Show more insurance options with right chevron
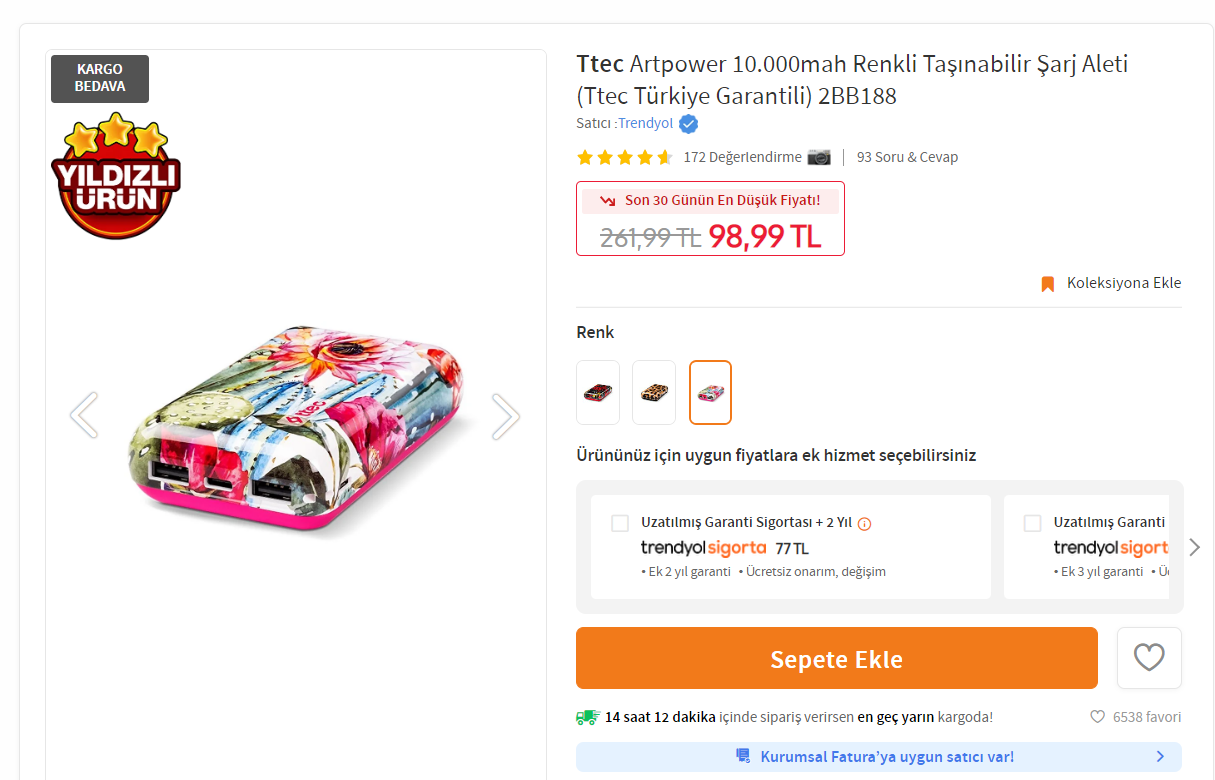Image resolution: width=1215 pixels, height=780 pixels. [x=1194, y=547]
